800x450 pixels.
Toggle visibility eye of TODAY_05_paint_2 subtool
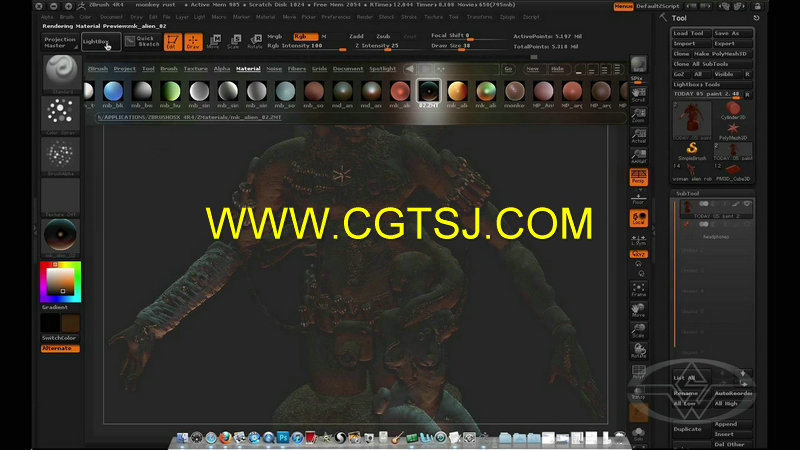coord(747,204)
